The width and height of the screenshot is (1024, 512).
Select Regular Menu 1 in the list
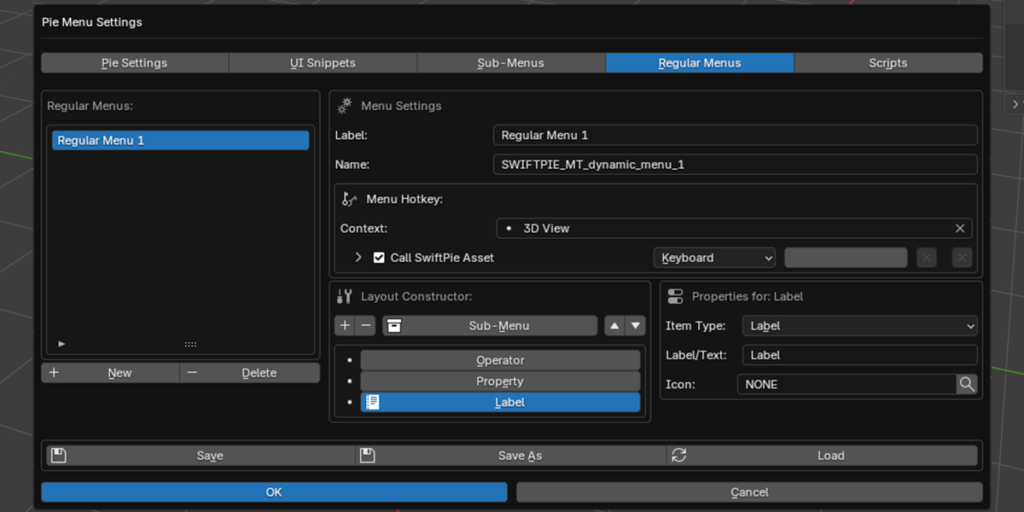point(180,140)
